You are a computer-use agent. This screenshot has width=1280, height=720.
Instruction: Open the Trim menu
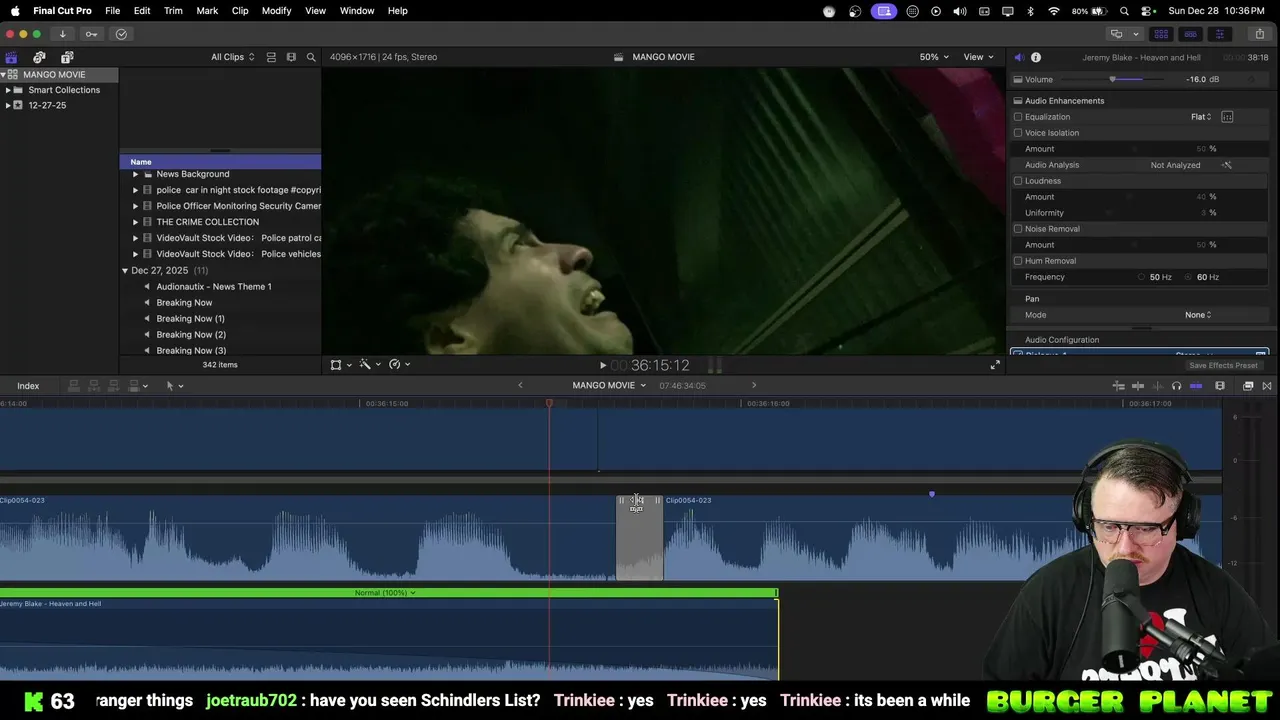173,11
